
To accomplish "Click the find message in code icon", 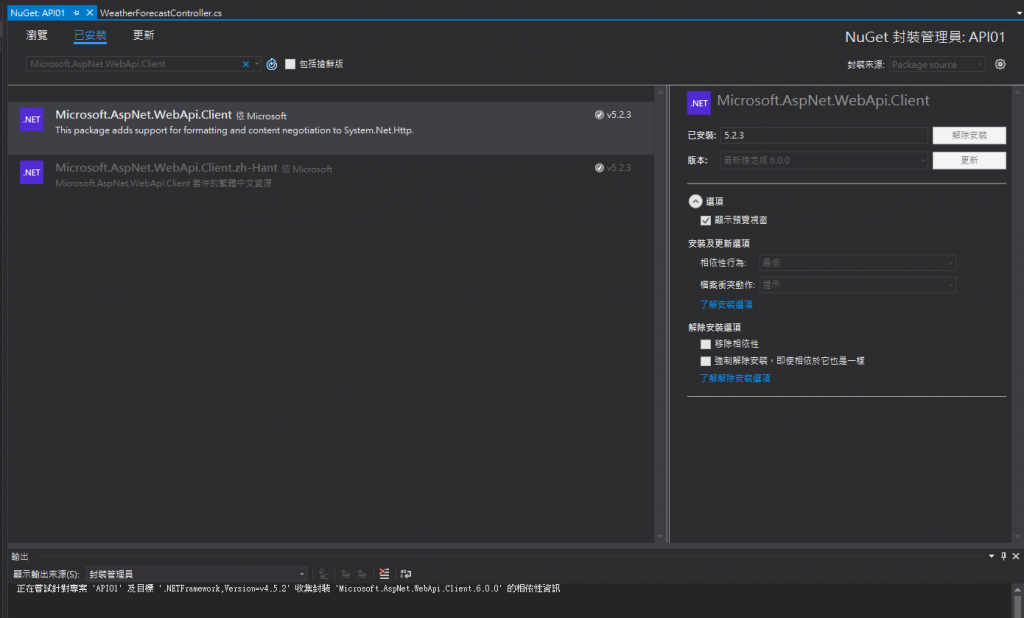I will [x=323, y=574].
